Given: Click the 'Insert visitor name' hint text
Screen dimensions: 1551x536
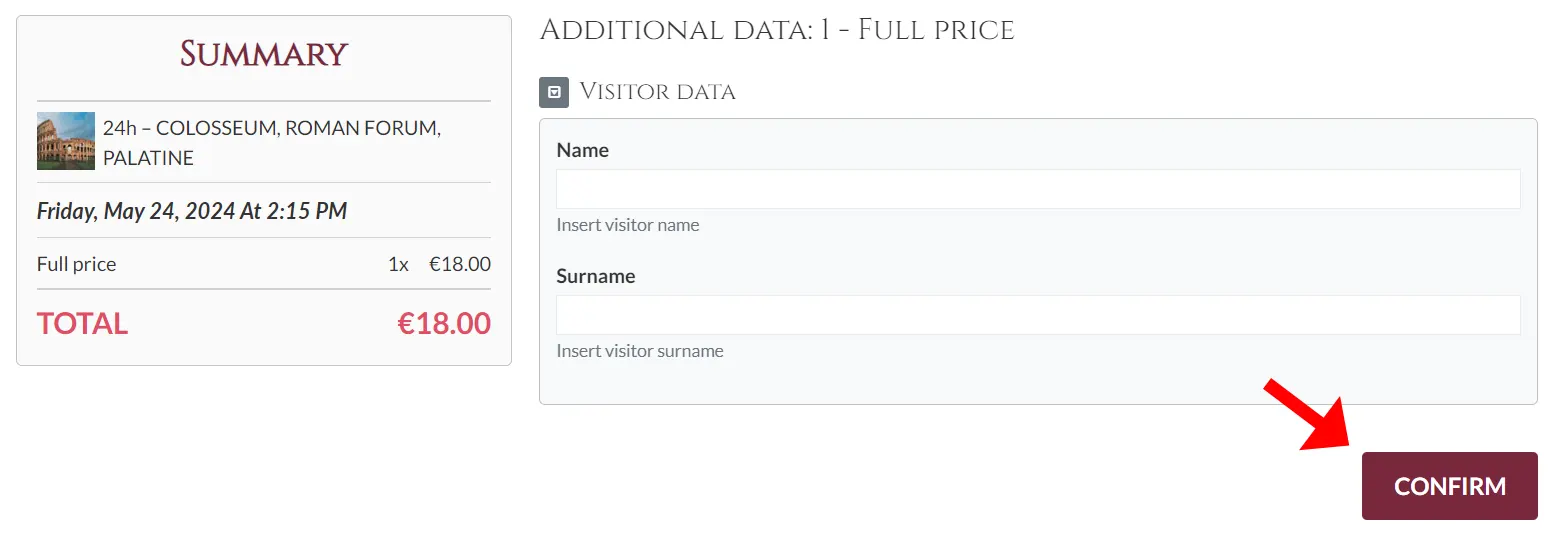Looking at the screenshot, I should [627, 225].
